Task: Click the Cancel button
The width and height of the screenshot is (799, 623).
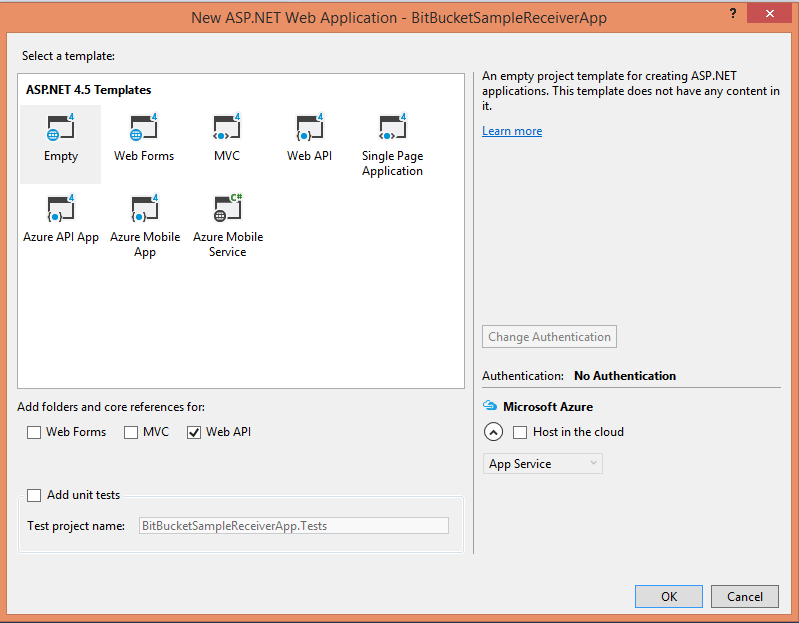Action: [744, 597]
